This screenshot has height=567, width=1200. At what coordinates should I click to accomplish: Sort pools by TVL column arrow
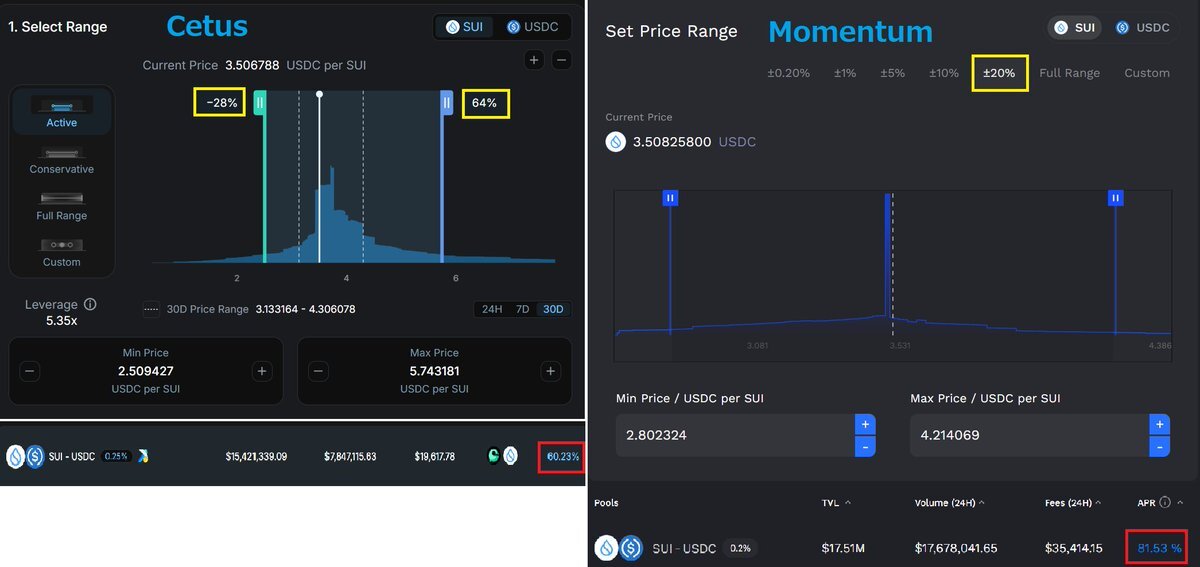point(849,503)
